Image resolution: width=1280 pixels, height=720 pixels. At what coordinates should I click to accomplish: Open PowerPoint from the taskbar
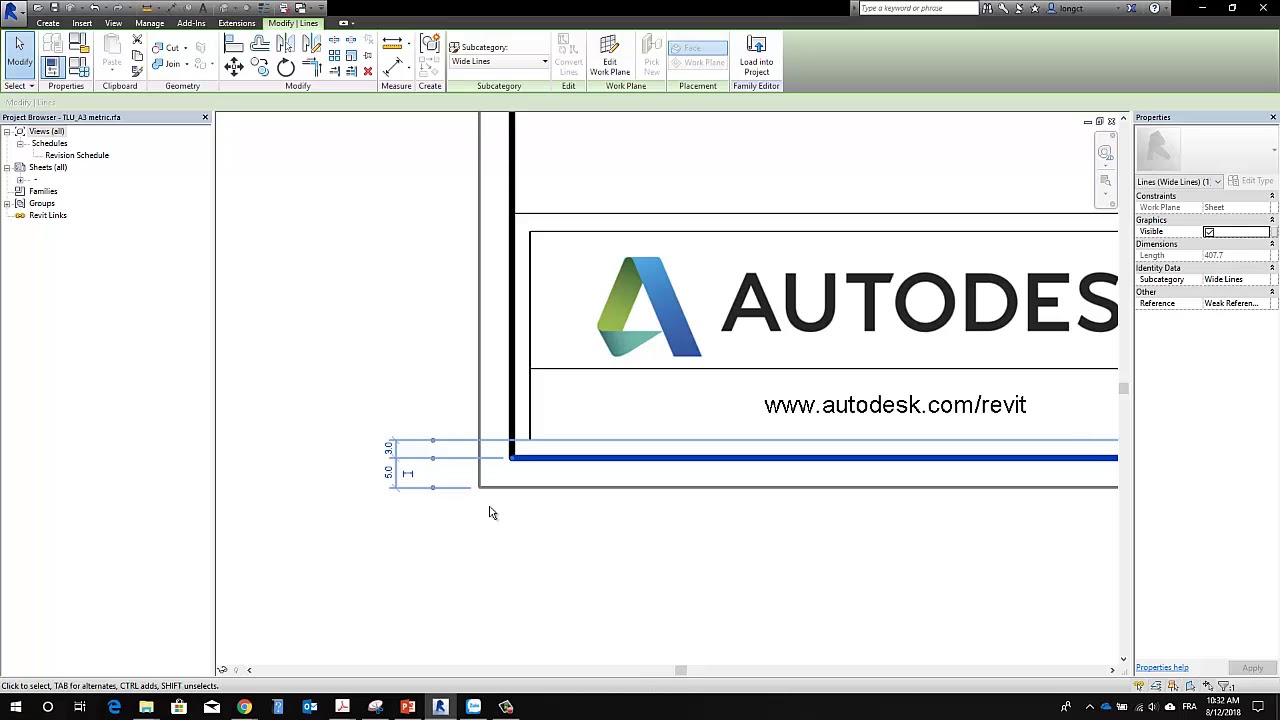[x=408, y=707]
